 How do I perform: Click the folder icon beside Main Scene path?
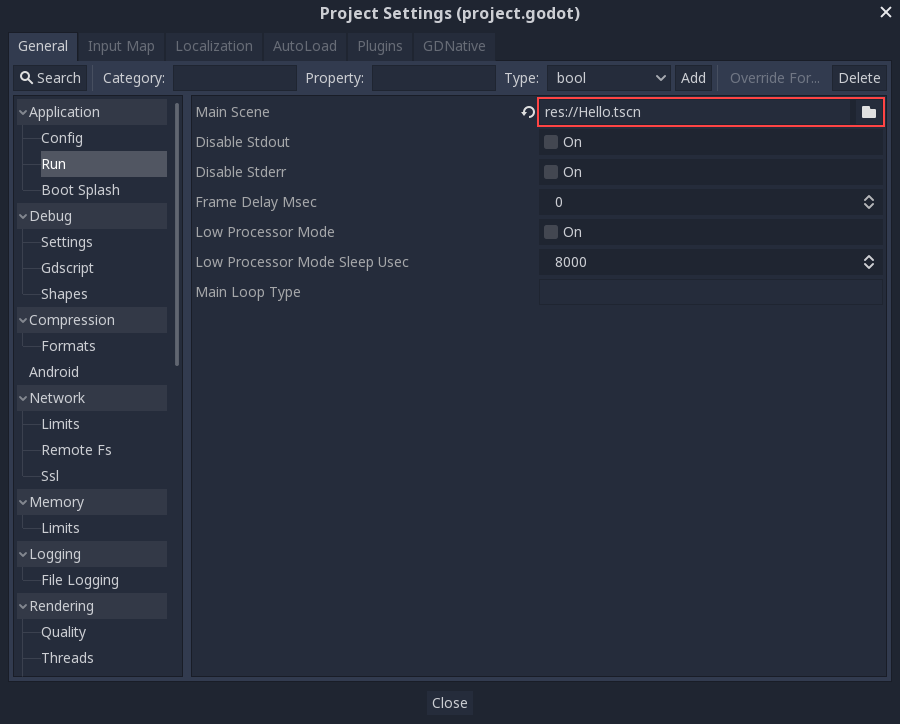tap(868, 112)
